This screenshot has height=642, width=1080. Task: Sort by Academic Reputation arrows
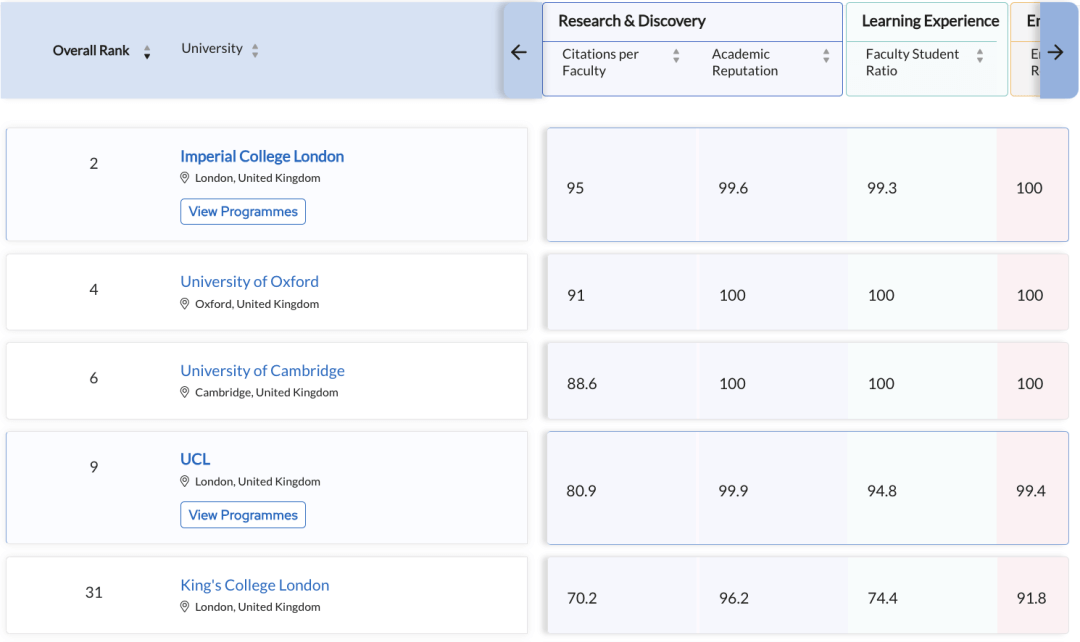826,57
